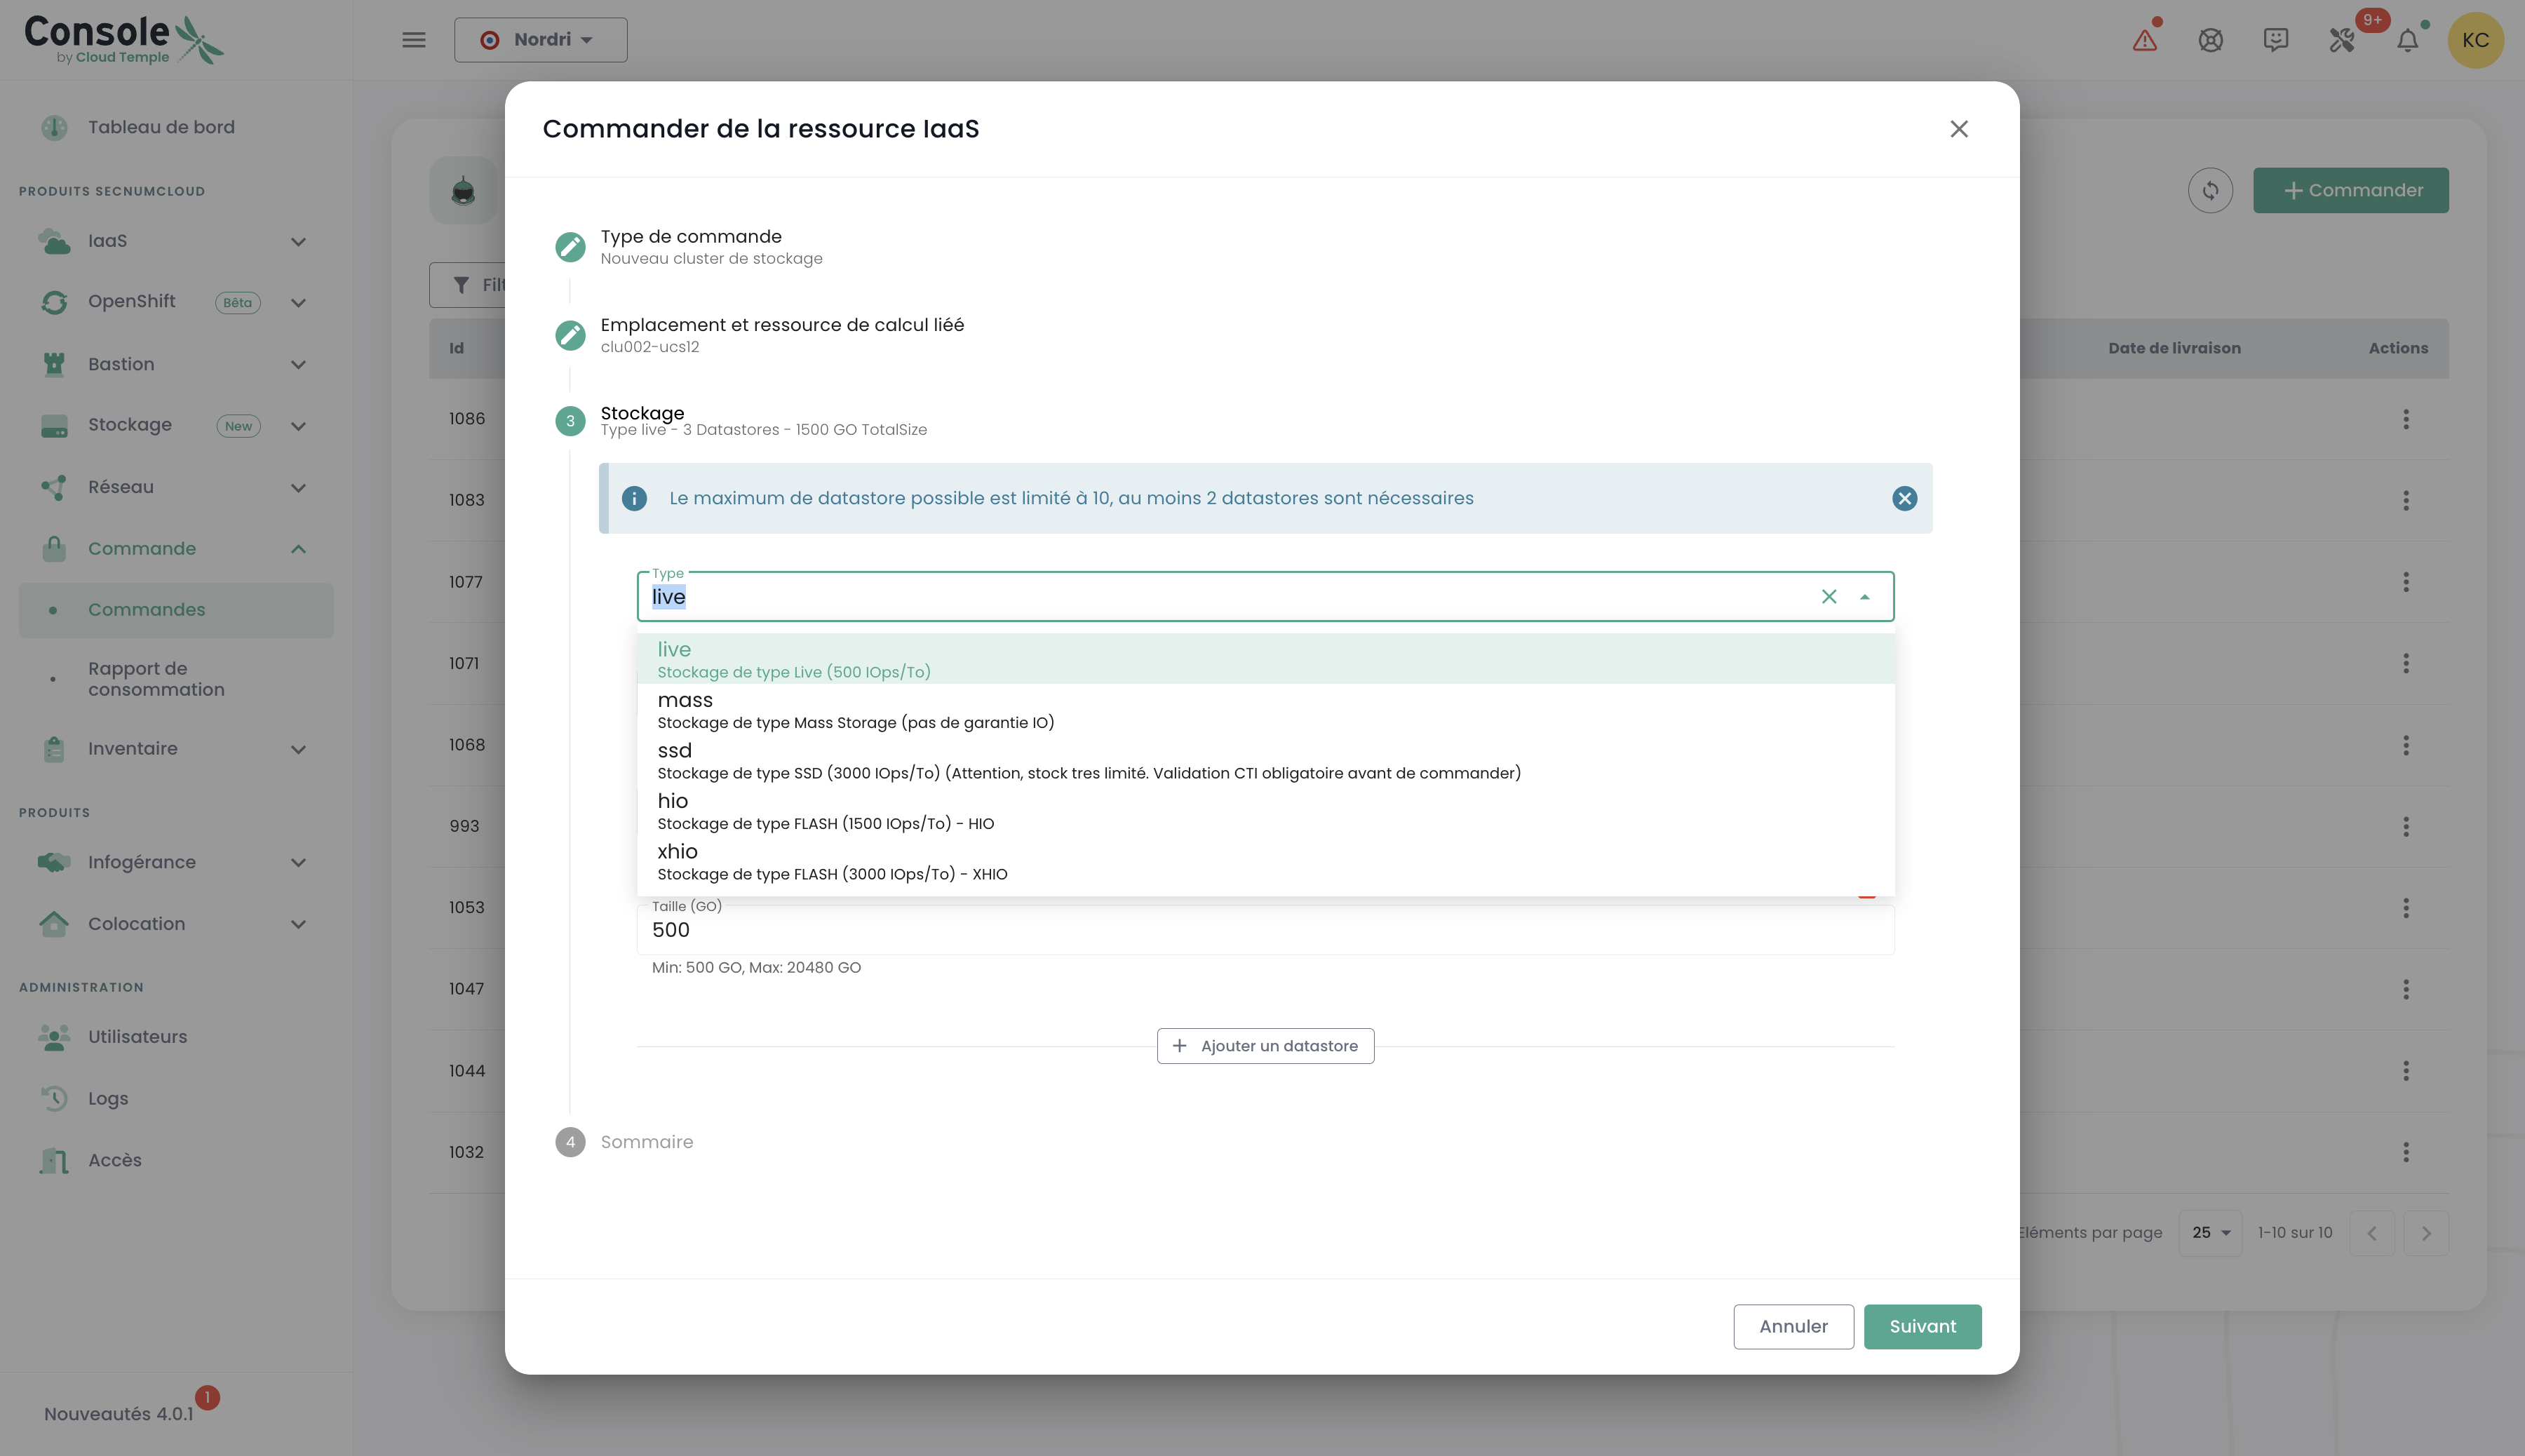Open the Nordri tenant selector

click(541, 40)
